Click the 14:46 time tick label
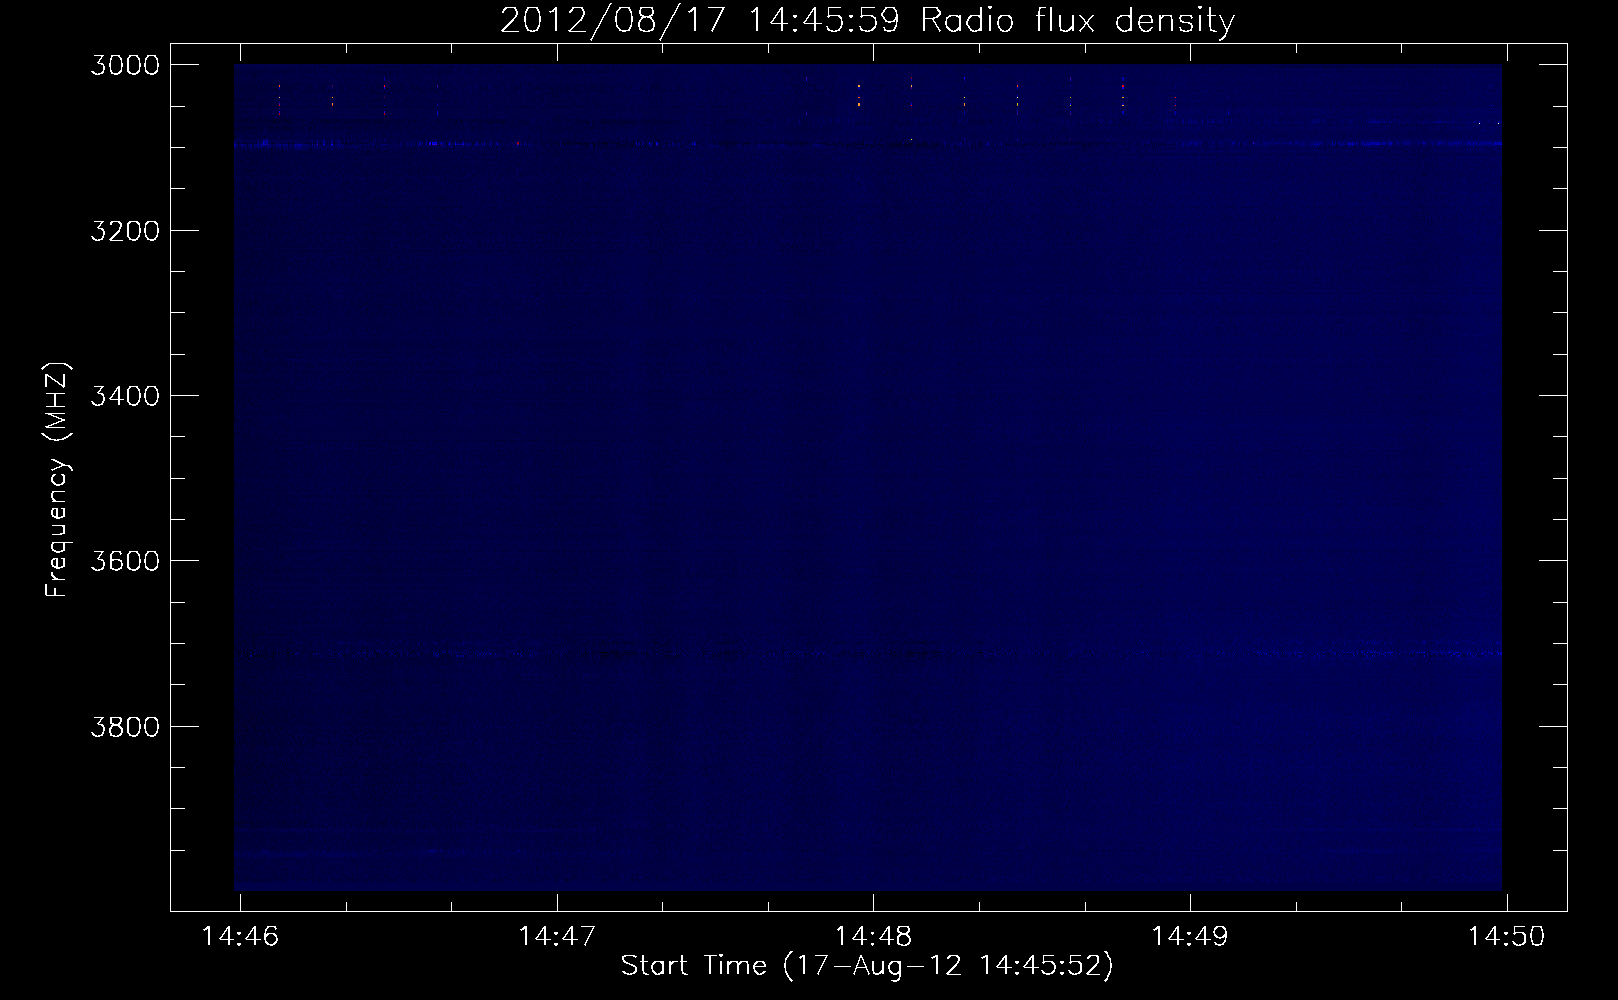Viewport: 1618px width, 1000px height. [240, 936]
